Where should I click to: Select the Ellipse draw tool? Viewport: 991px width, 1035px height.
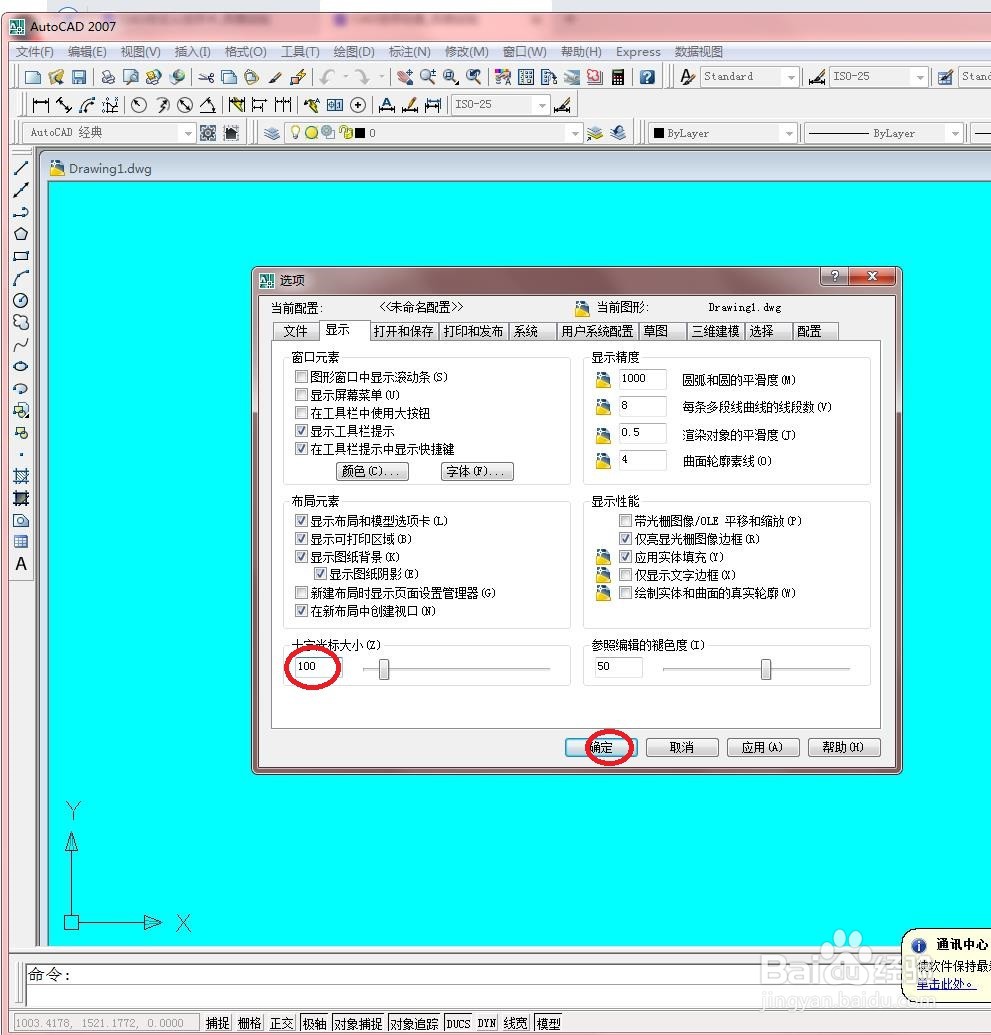pyautogui.click(x=21, y=366)
